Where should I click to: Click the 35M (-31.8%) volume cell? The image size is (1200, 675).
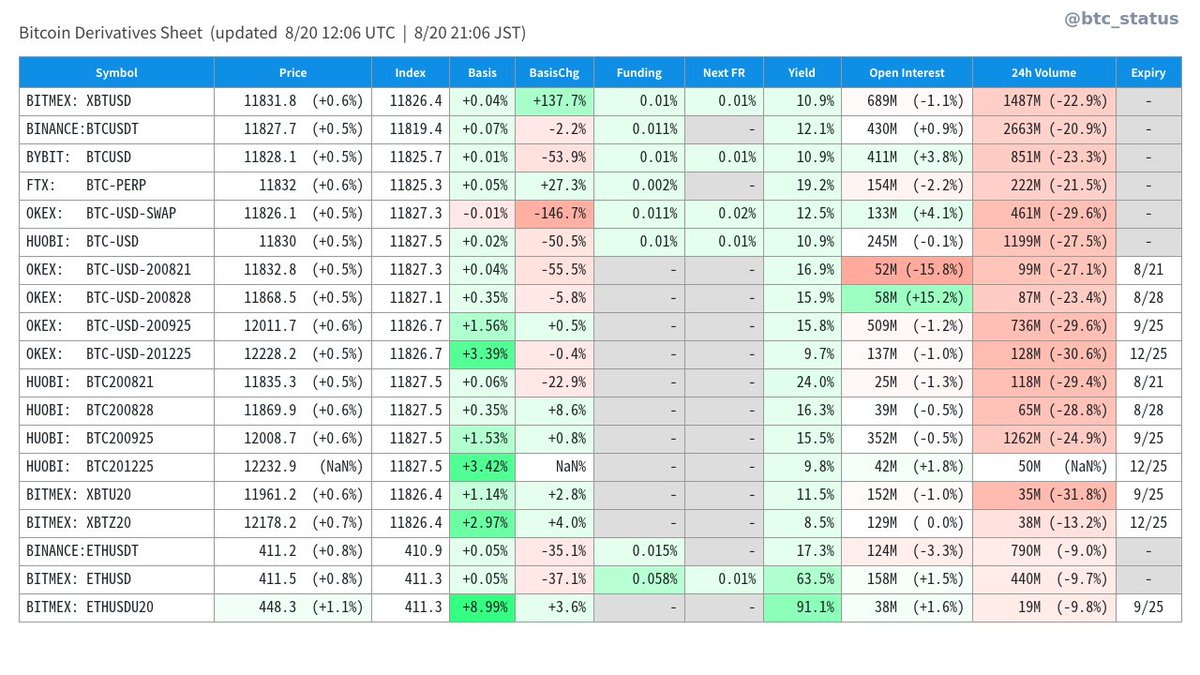[1044, 494]
